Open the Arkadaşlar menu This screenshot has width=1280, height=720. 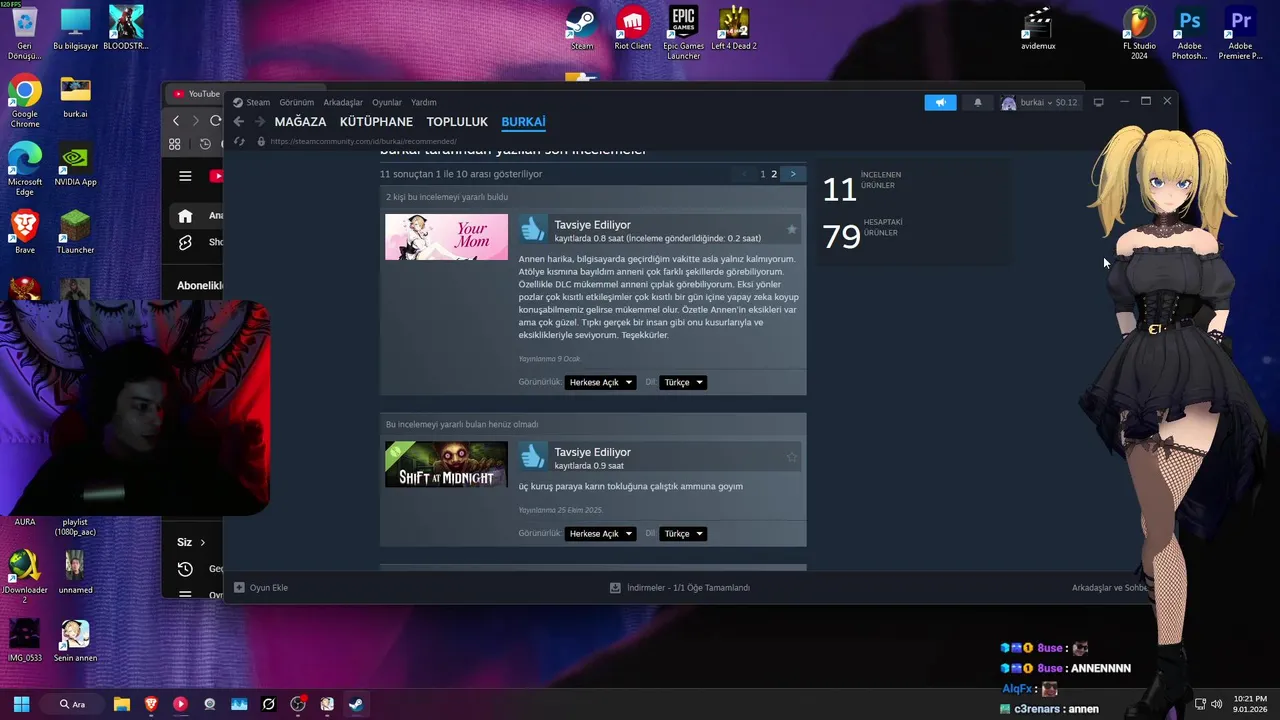point(343,102)
